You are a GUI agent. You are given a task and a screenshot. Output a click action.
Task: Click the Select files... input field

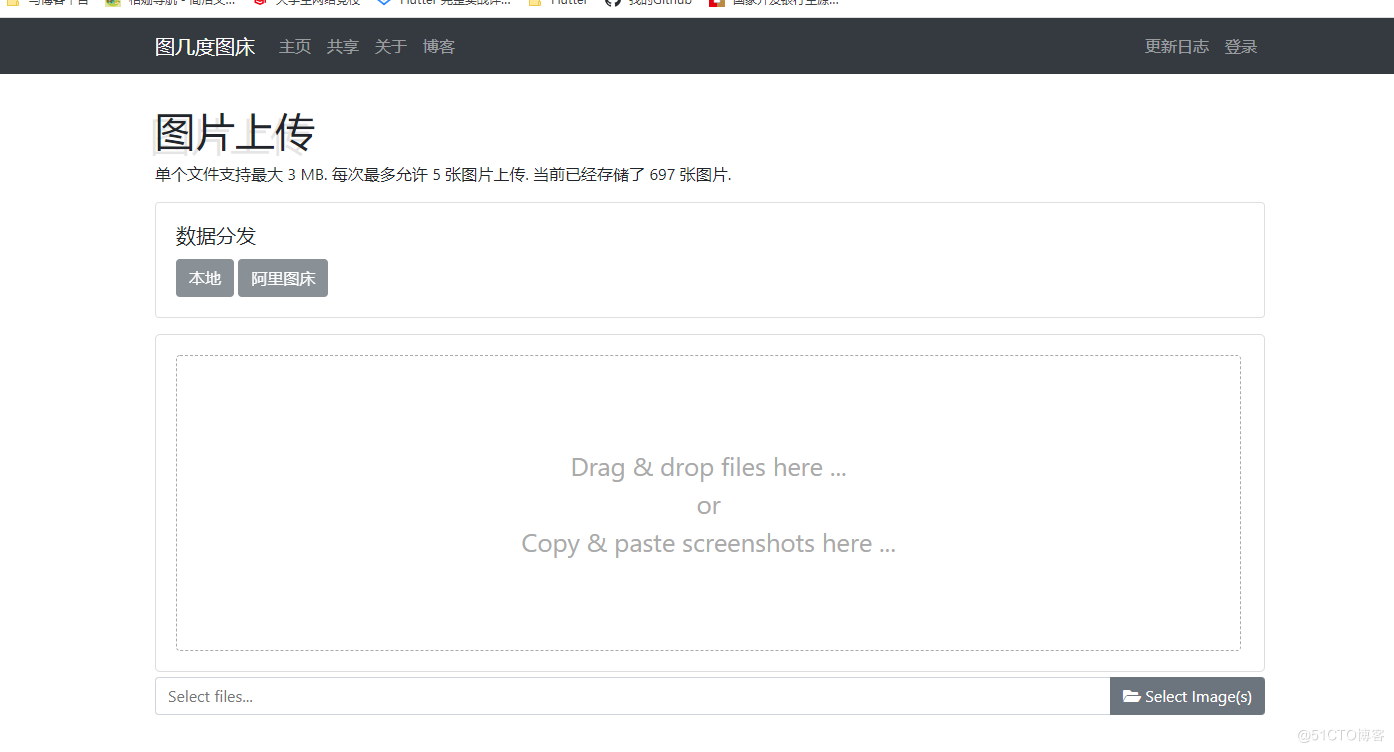coord(633,696)
